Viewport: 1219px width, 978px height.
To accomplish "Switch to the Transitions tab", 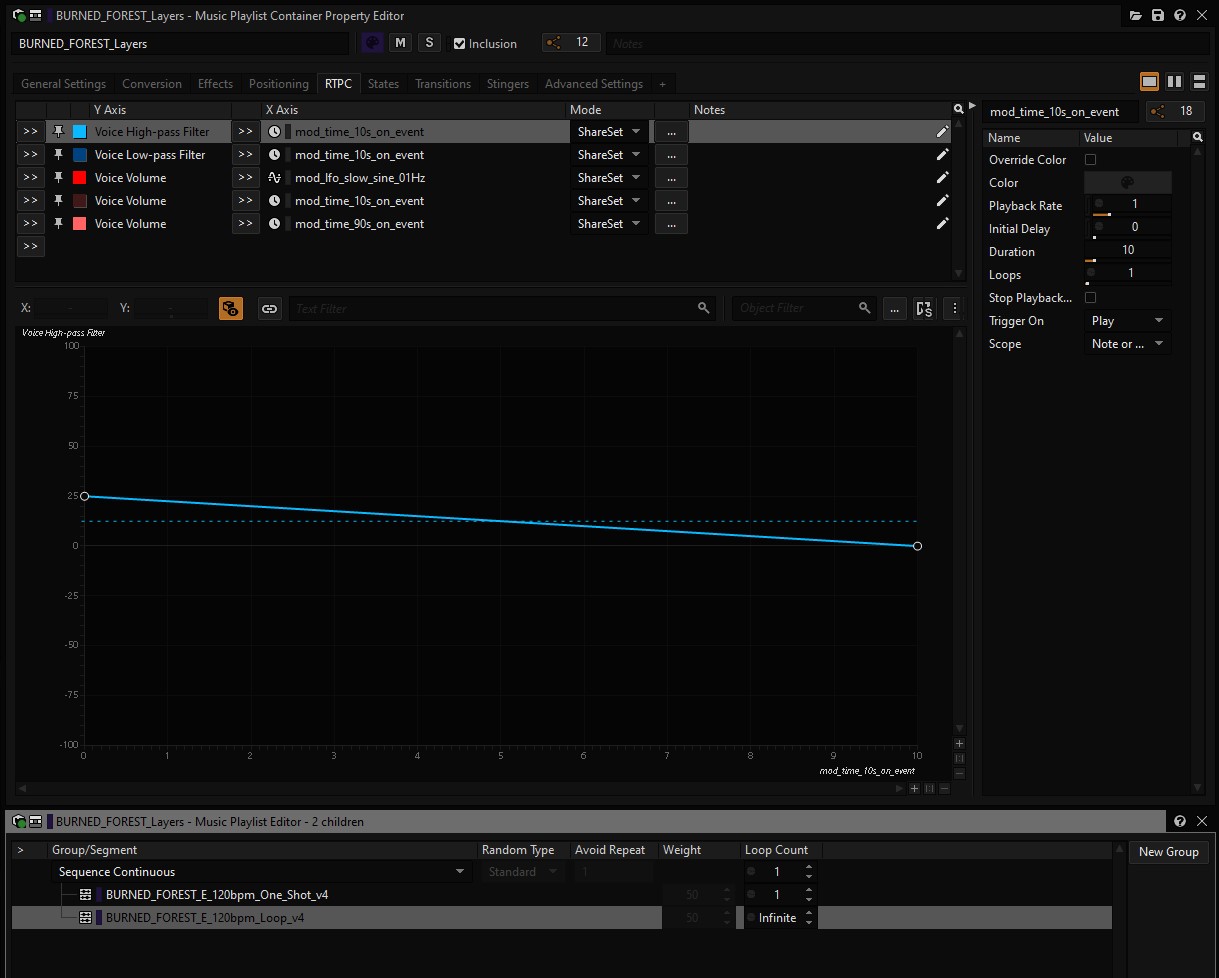I will pos(443,83).
